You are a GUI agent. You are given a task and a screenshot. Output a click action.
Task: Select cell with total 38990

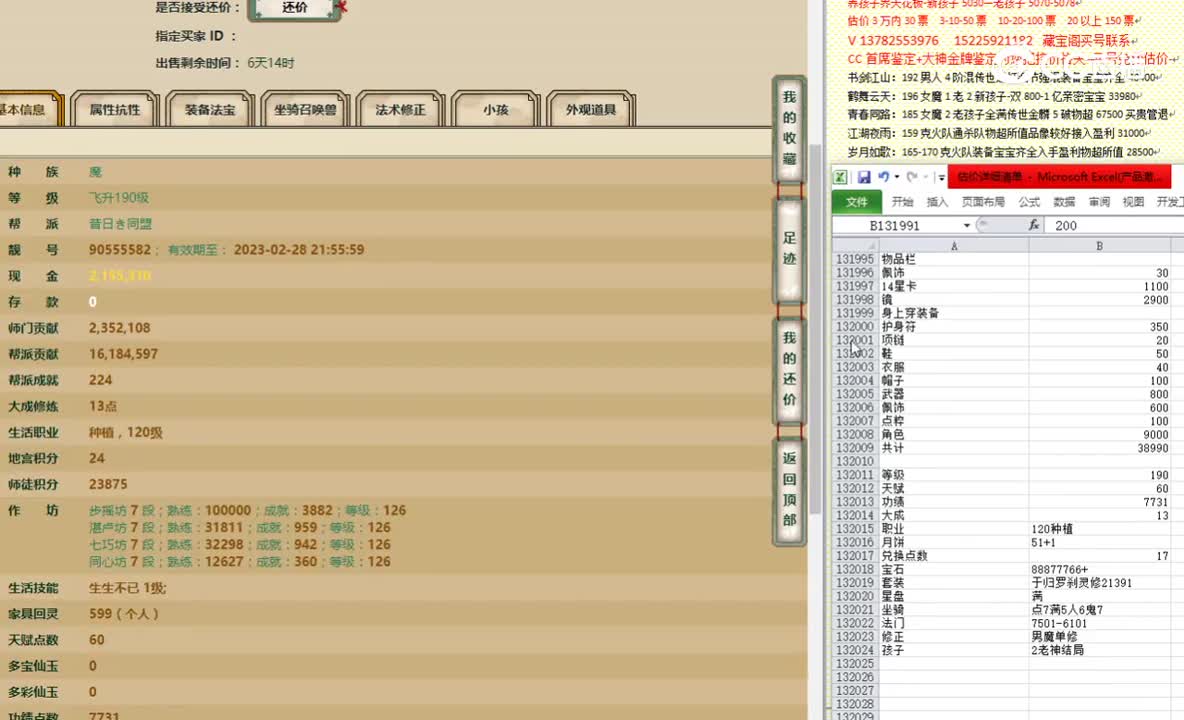pyautogui.click(x=1099, y=448)
